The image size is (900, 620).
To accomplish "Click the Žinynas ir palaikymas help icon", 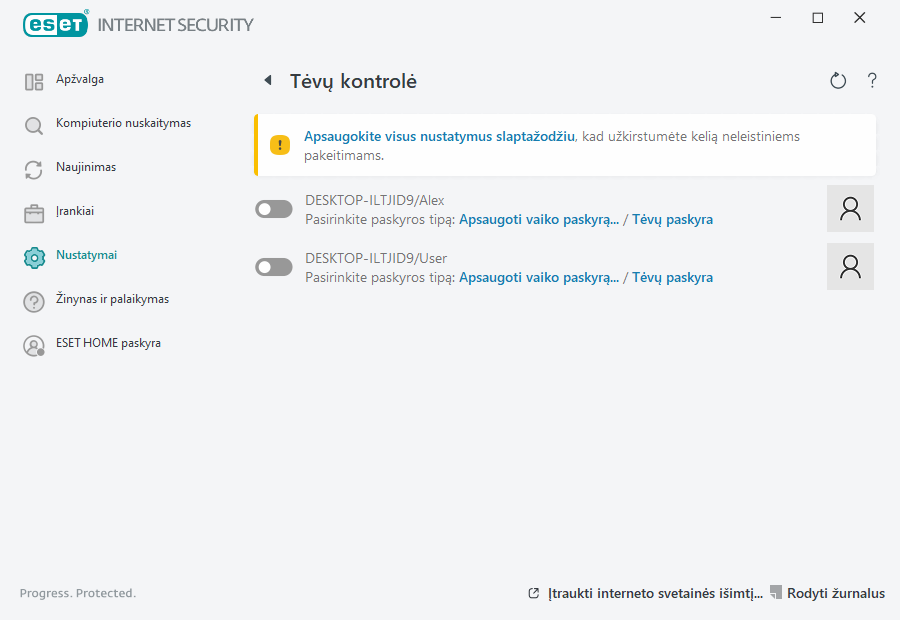I will [x=34, y=302].
